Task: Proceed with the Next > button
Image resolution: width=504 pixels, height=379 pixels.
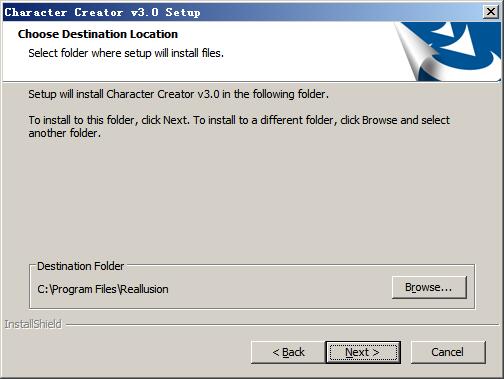Action: click(363, 352)
